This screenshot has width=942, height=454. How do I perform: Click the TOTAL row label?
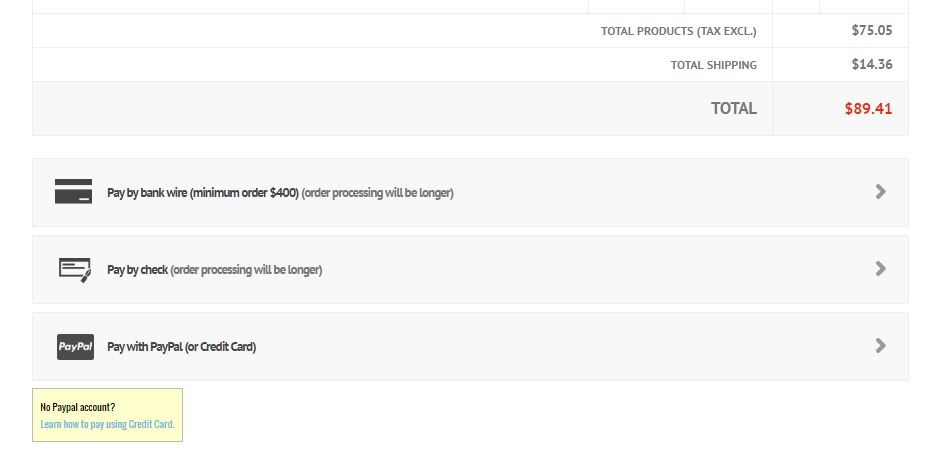734,109
